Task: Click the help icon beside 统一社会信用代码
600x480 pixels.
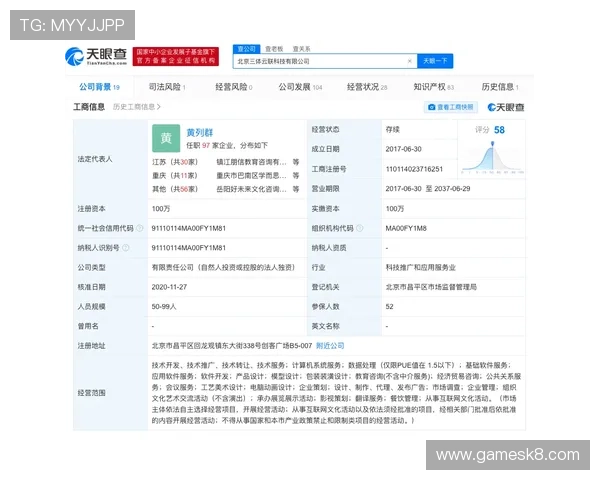Action: 140,229
